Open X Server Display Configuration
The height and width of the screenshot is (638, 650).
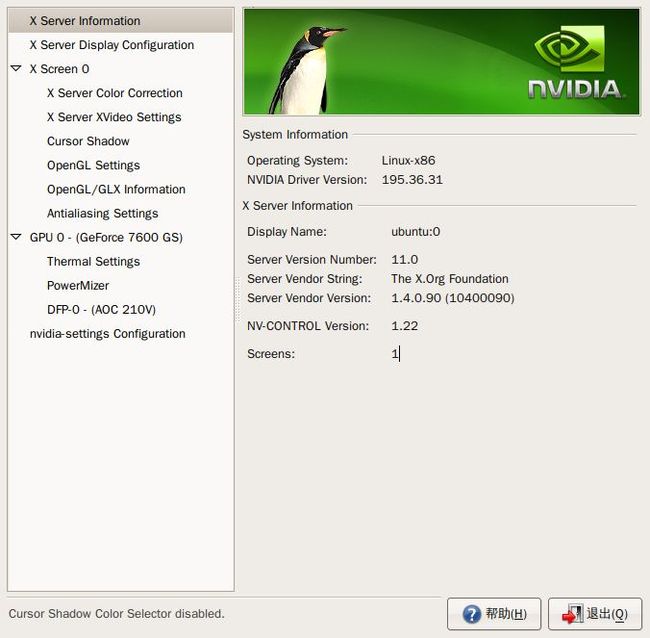112,45
